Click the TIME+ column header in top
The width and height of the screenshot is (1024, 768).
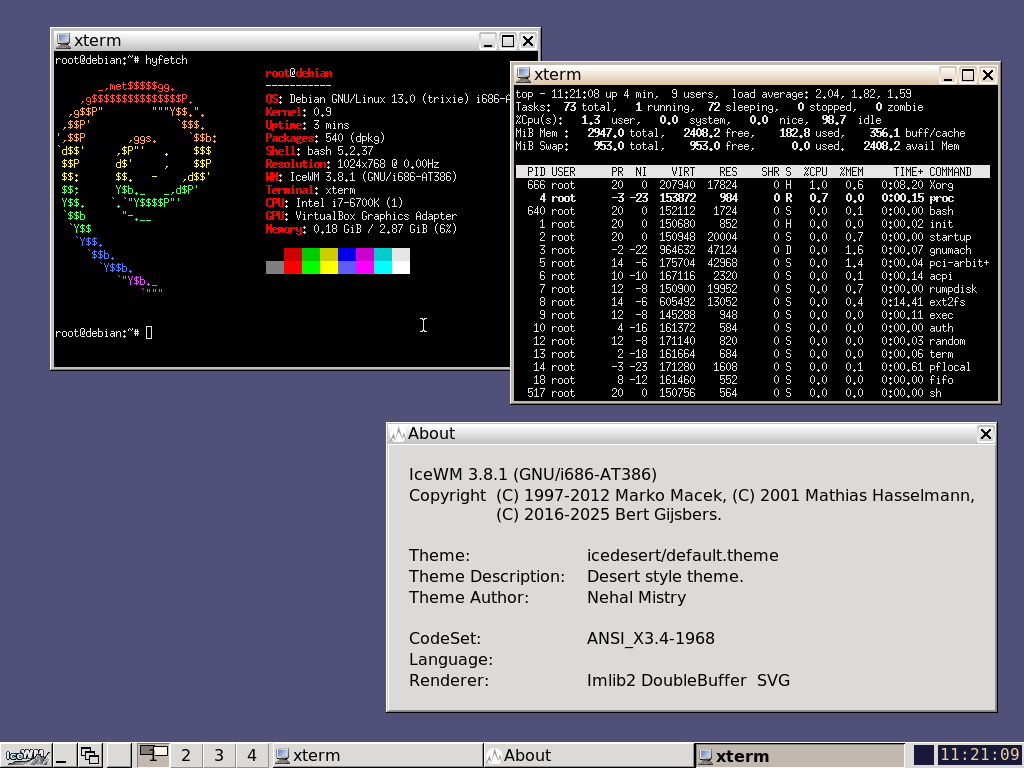coord(908,172)
